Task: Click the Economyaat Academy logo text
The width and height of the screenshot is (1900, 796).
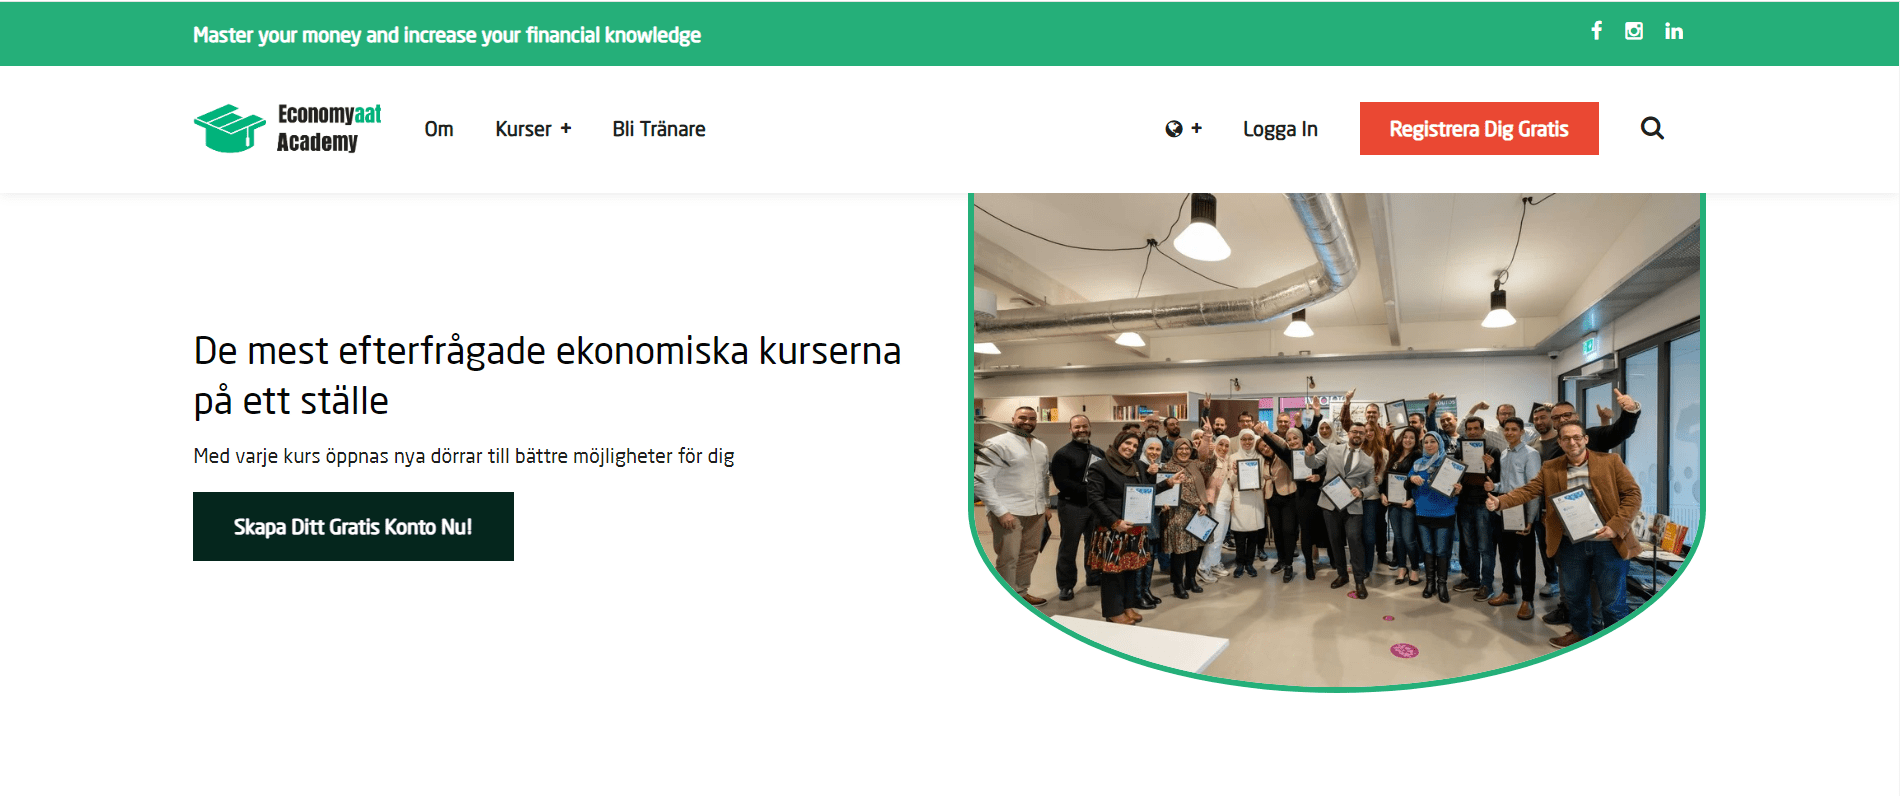Action: click(329, 128)
